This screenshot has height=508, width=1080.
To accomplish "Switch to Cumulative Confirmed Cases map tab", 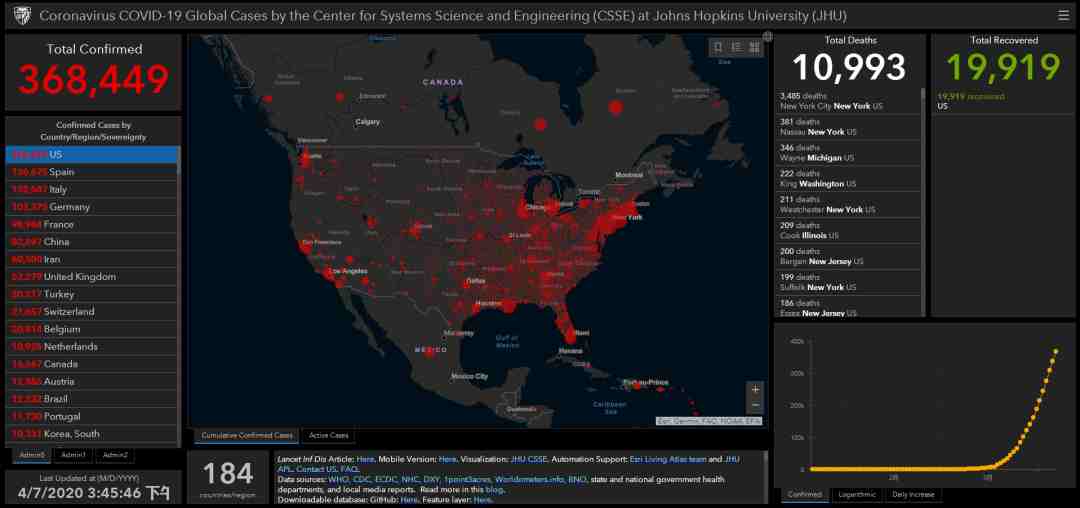I will tap(247, 436).
